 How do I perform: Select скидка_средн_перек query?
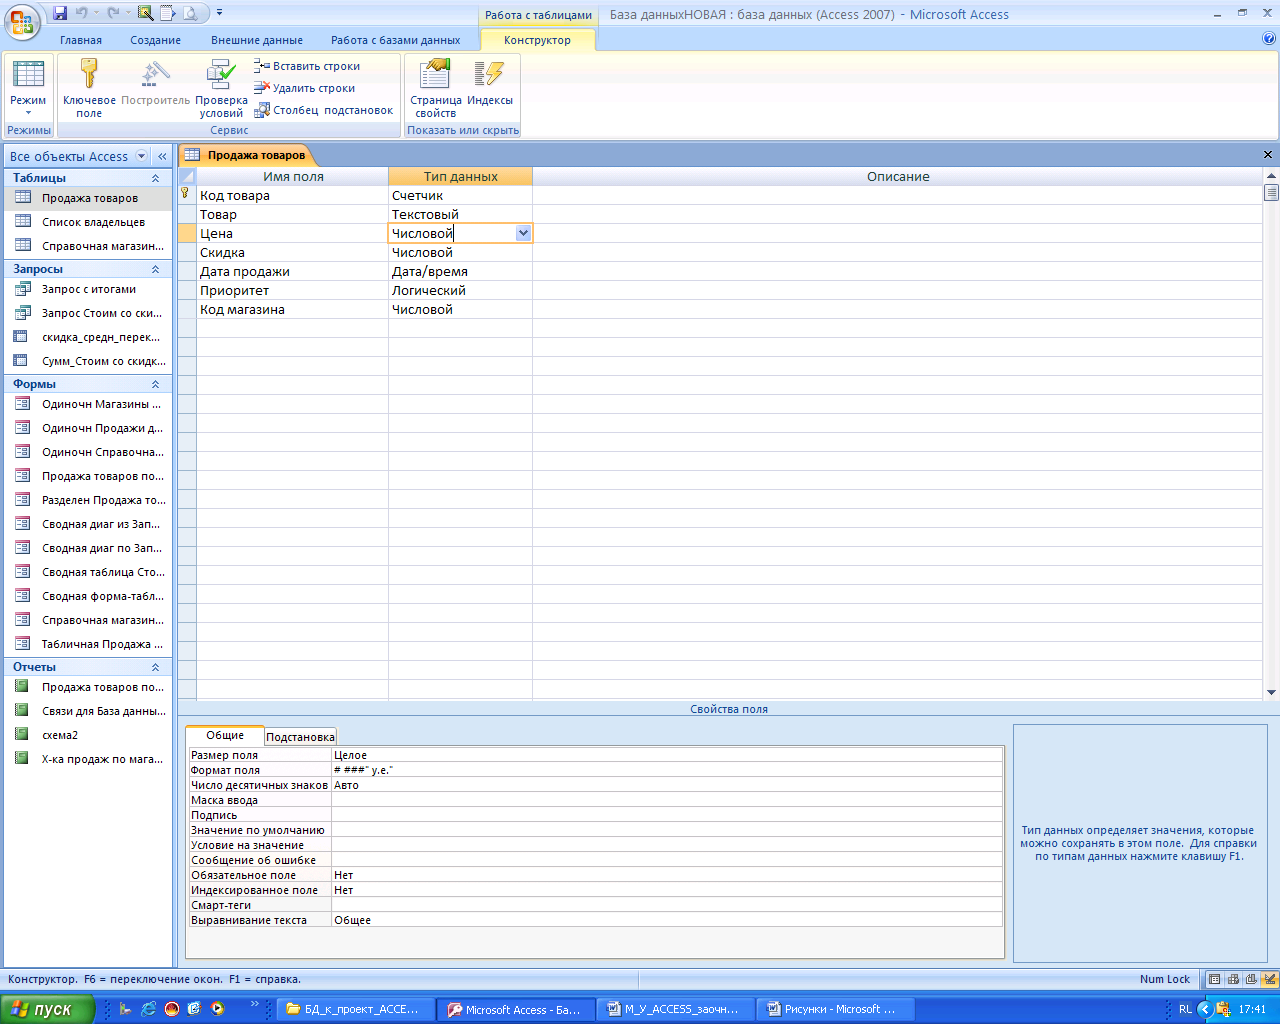tap(88, 337)
